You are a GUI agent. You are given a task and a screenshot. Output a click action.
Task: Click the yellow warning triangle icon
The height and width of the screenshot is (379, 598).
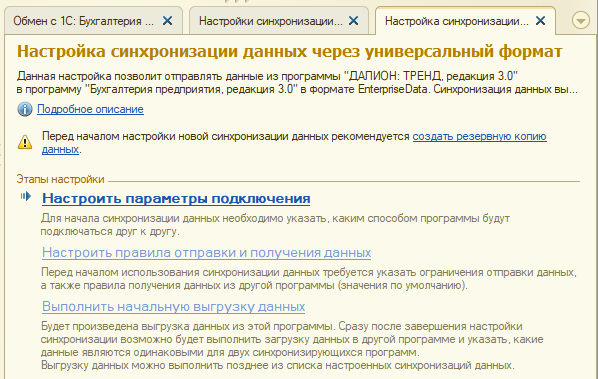click(25, 142)
